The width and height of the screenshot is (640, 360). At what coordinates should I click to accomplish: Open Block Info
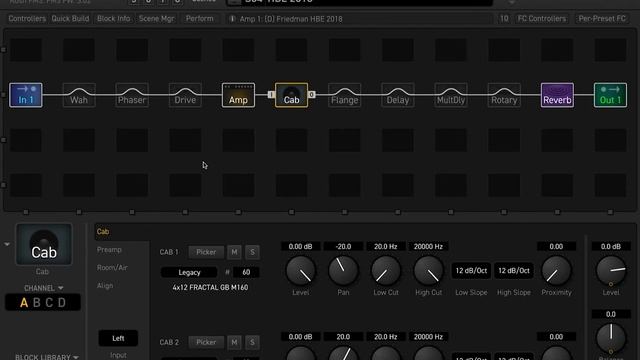click(113, 19)
